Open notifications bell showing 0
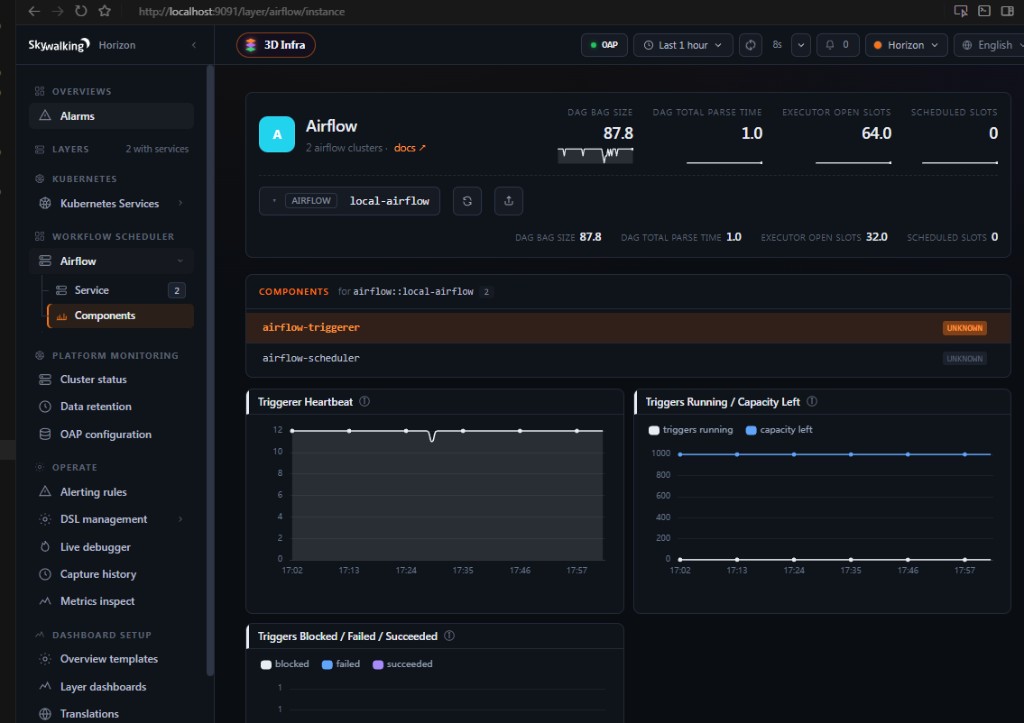This screenshot has width=1024, height=723. point(837,45)
